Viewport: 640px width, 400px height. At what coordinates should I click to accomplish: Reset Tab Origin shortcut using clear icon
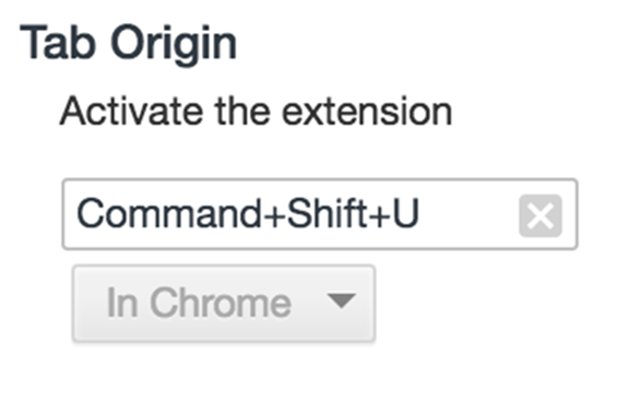click(x=540, y=216)
